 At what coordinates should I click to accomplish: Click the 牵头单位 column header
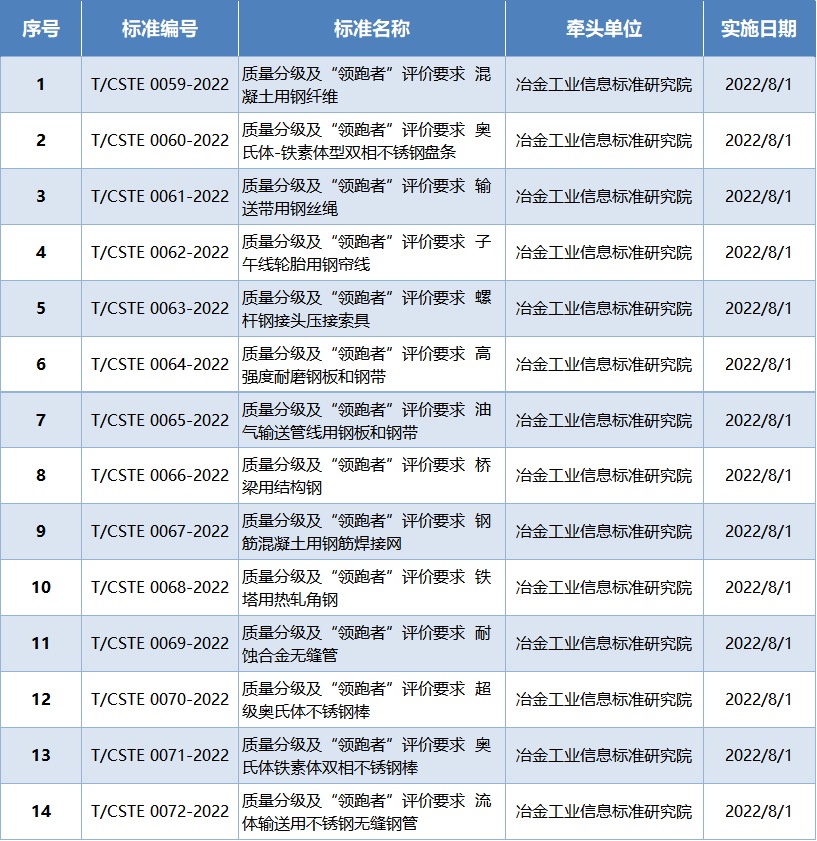604,29
